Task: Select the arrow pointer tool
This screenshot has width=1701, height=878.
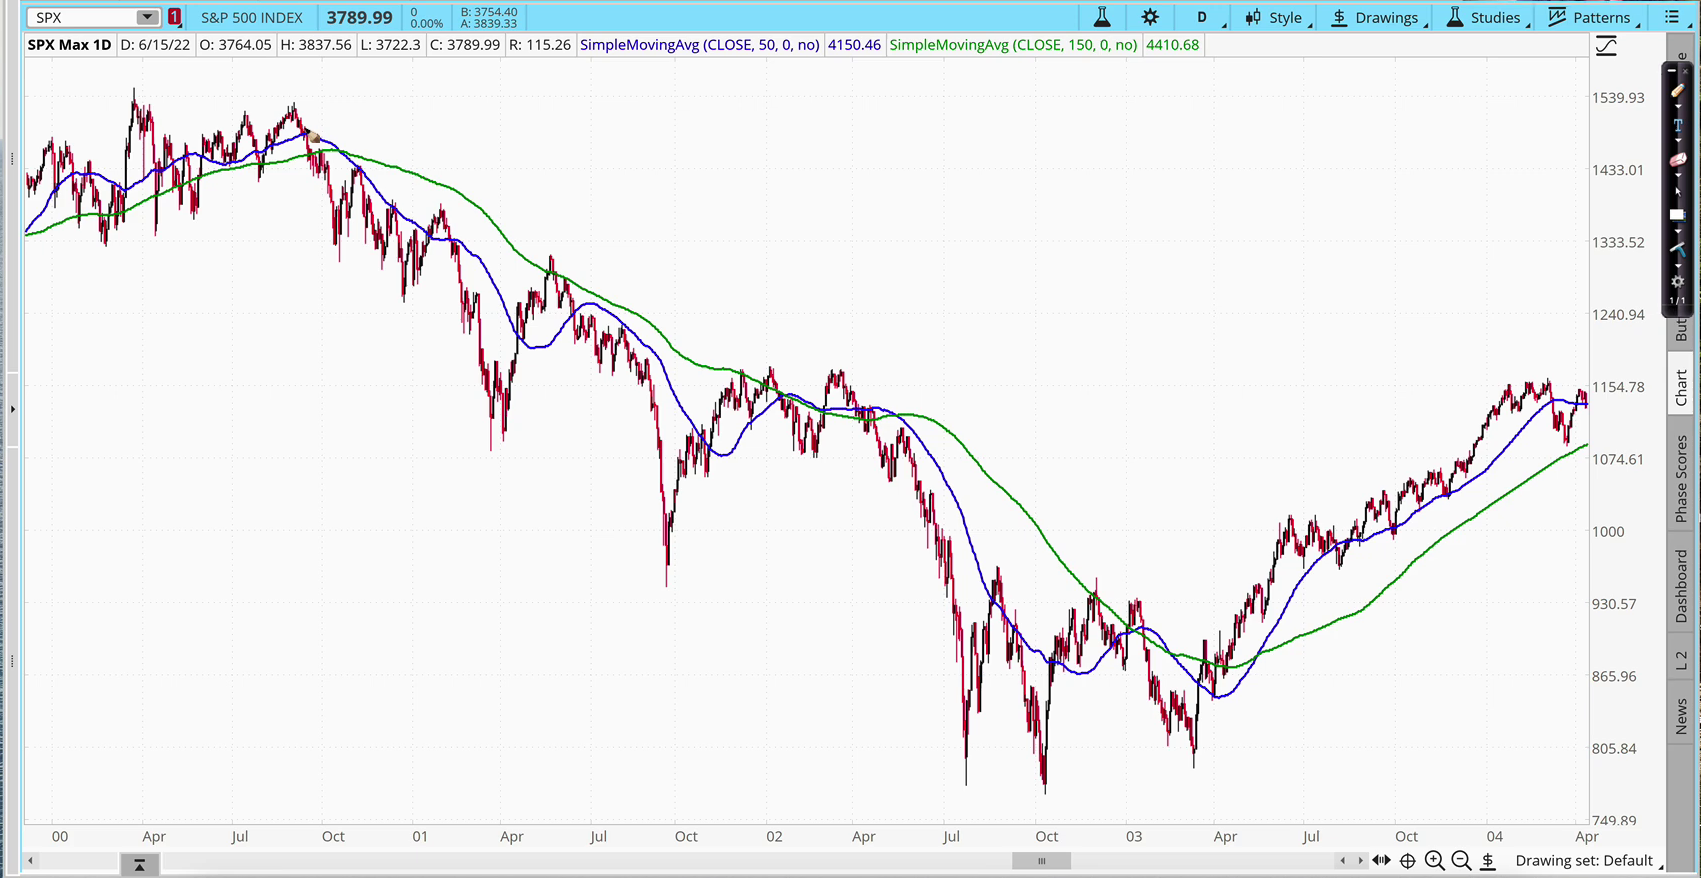Action: pos(1678,192)
